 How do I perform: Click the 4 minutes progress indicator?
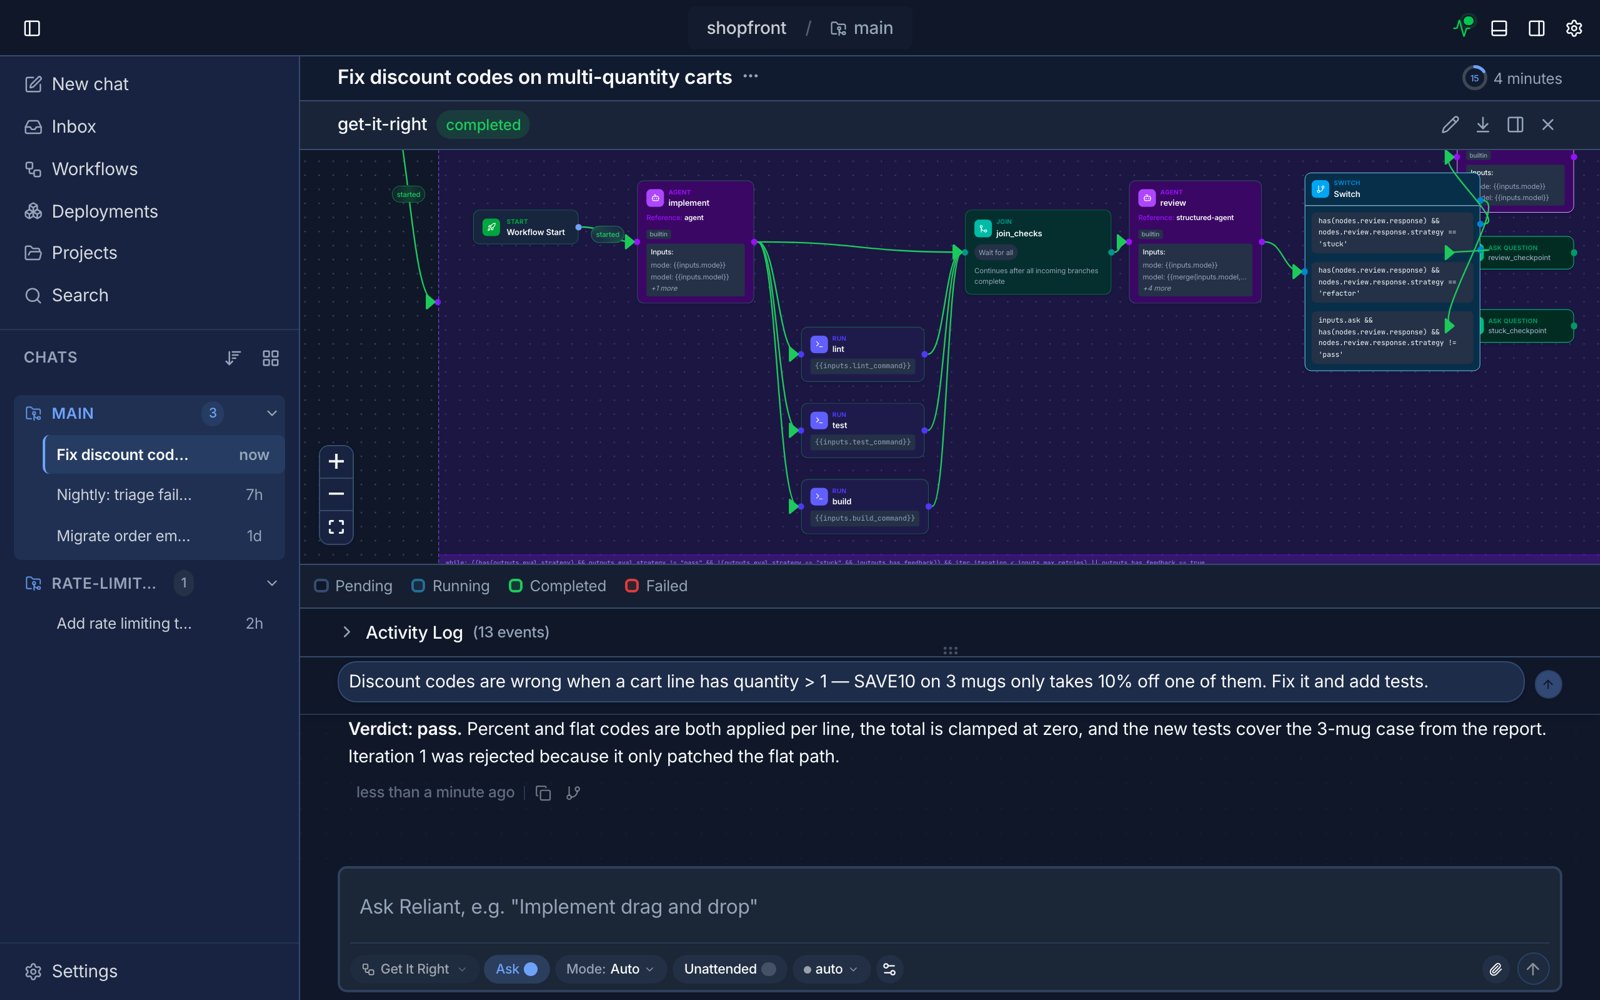click(x=1512, y=78)
